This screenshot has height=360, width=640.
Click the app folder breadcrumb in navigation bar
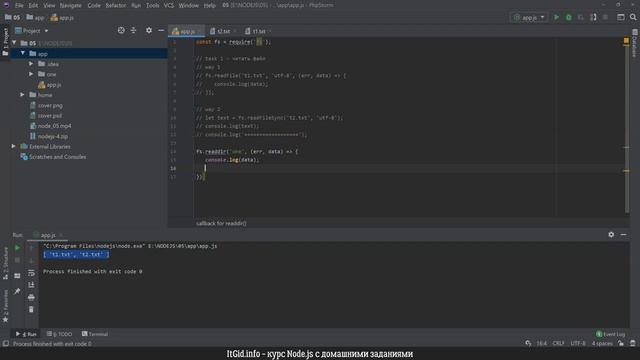(x=36, y=18)
